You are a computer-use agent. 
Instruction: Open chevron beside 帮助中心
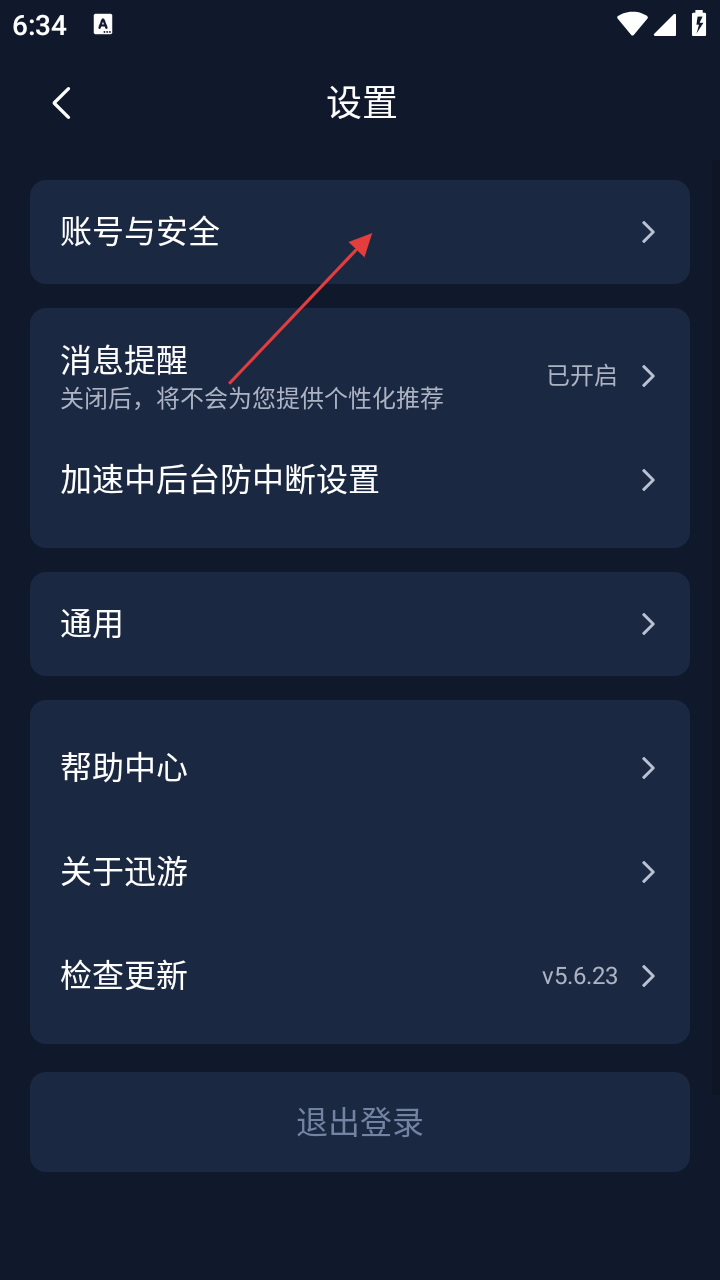(648, 768)
